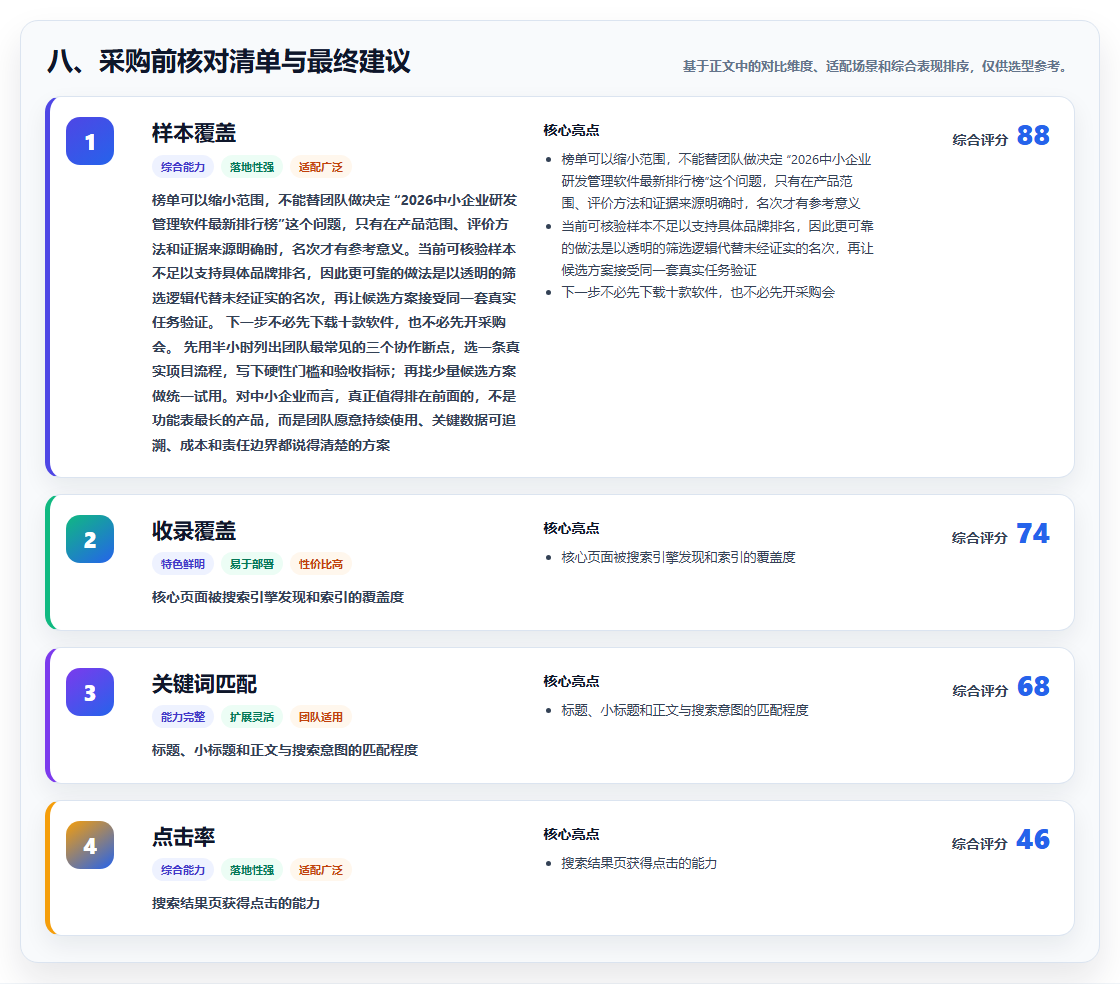Click 关键词匹配 description under its tags
This screenshot has height=984, width=1120.
[x=285, y=750]
